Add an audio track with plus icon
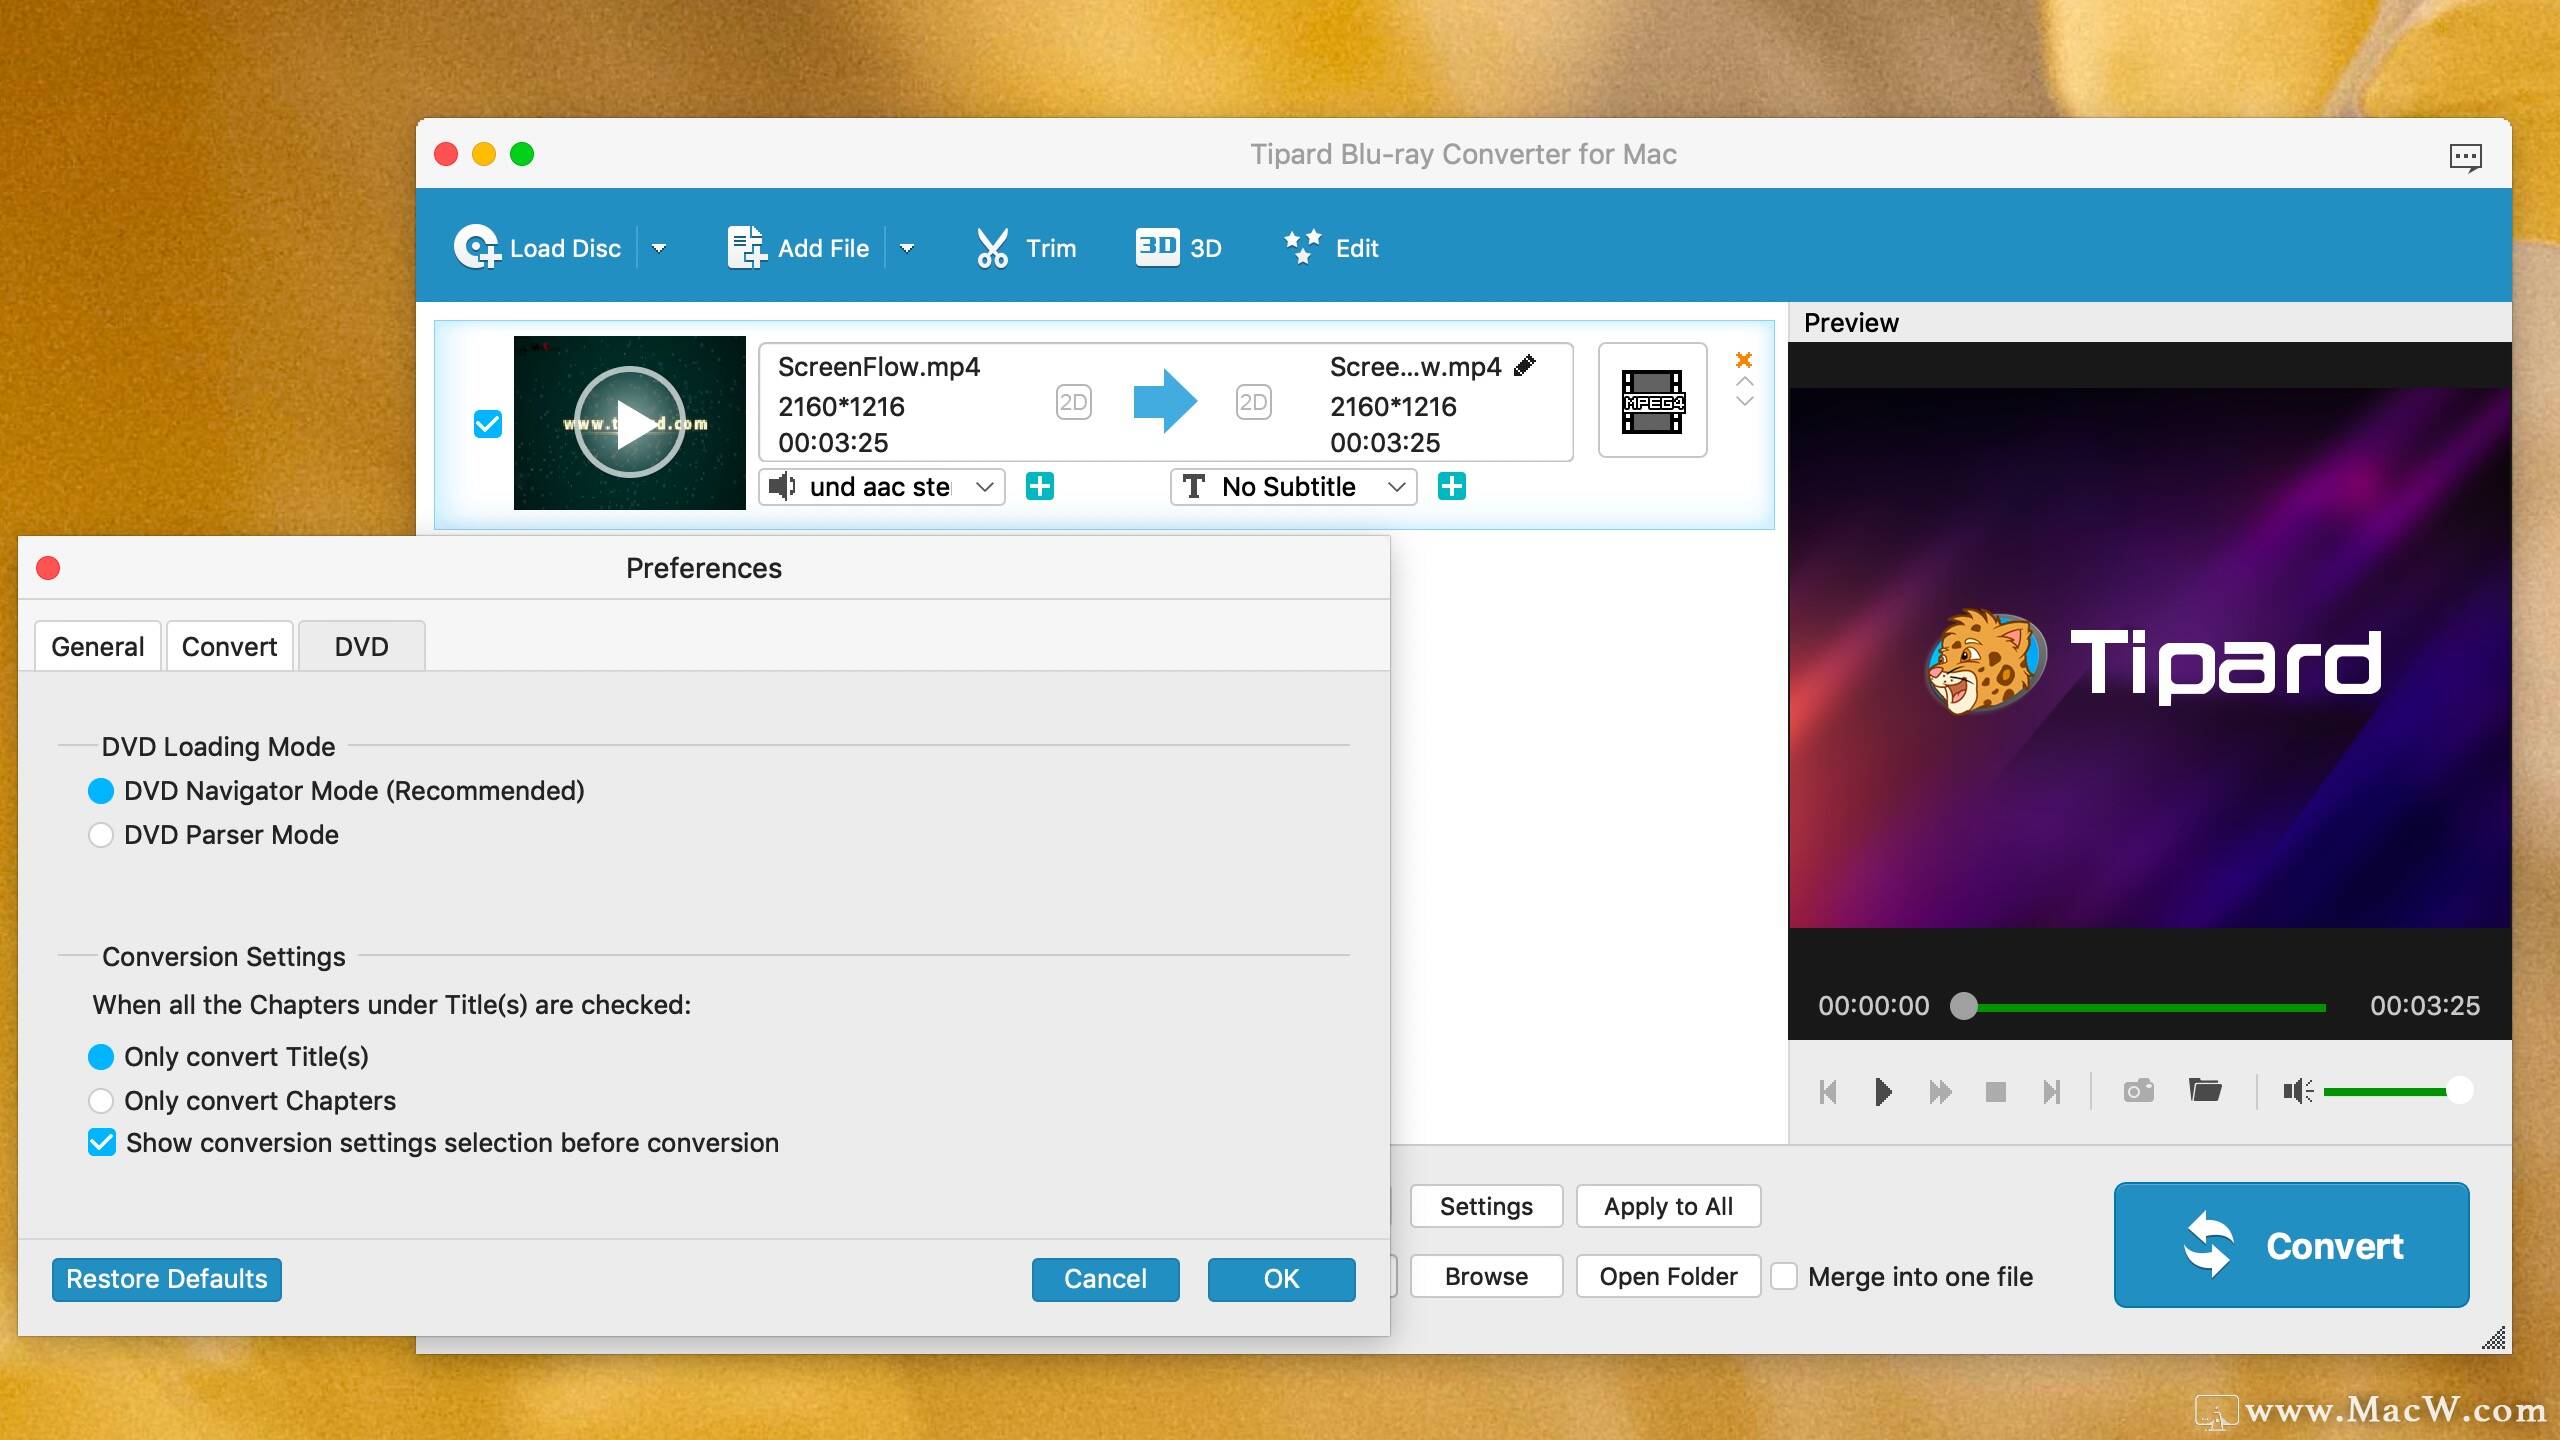The width and height of the screenshot is (2560, 1440). (x=1040, y=487)
